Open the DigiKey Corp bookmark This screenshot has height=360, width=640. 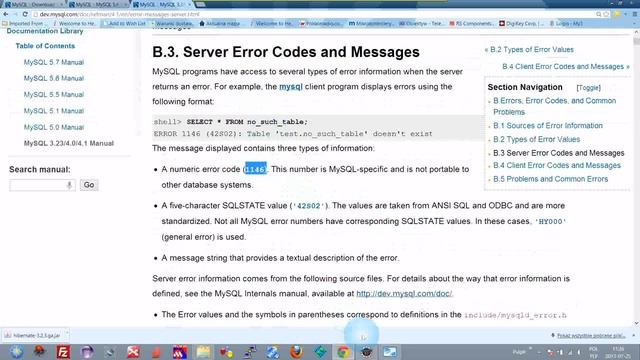pos(522,24)
